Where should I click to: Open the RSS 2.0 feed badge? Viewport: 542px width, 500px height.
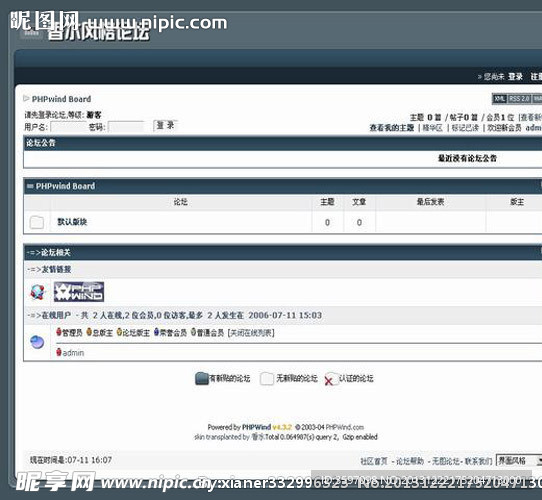click(519, 99)
